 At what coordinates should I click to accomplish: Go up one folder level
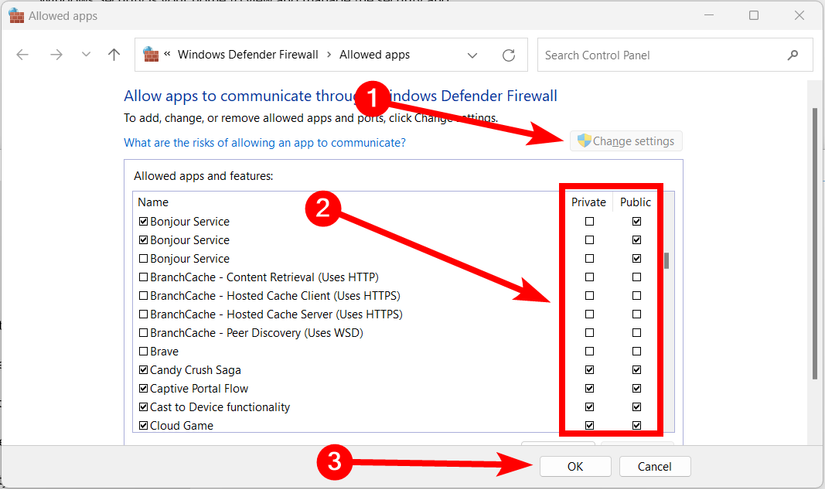pos(114,55)
